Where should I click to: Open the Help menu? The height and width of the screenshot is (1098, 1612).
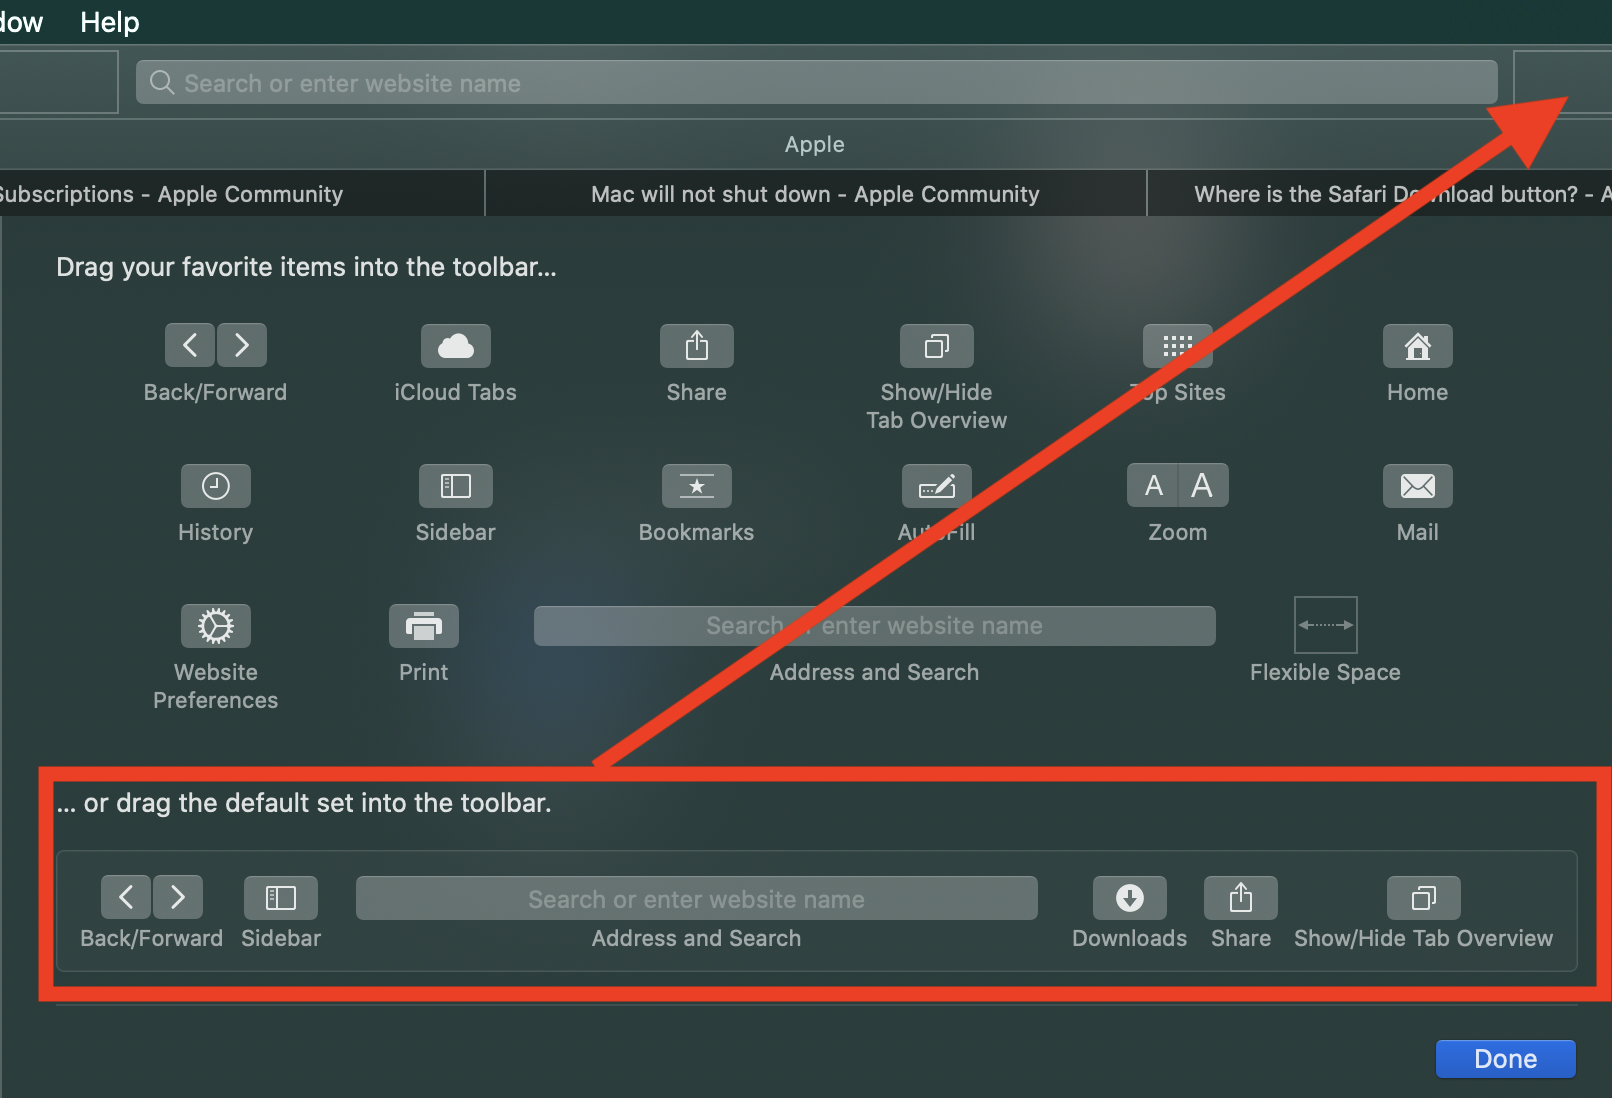pyautogui.click(x=110, y=22)
